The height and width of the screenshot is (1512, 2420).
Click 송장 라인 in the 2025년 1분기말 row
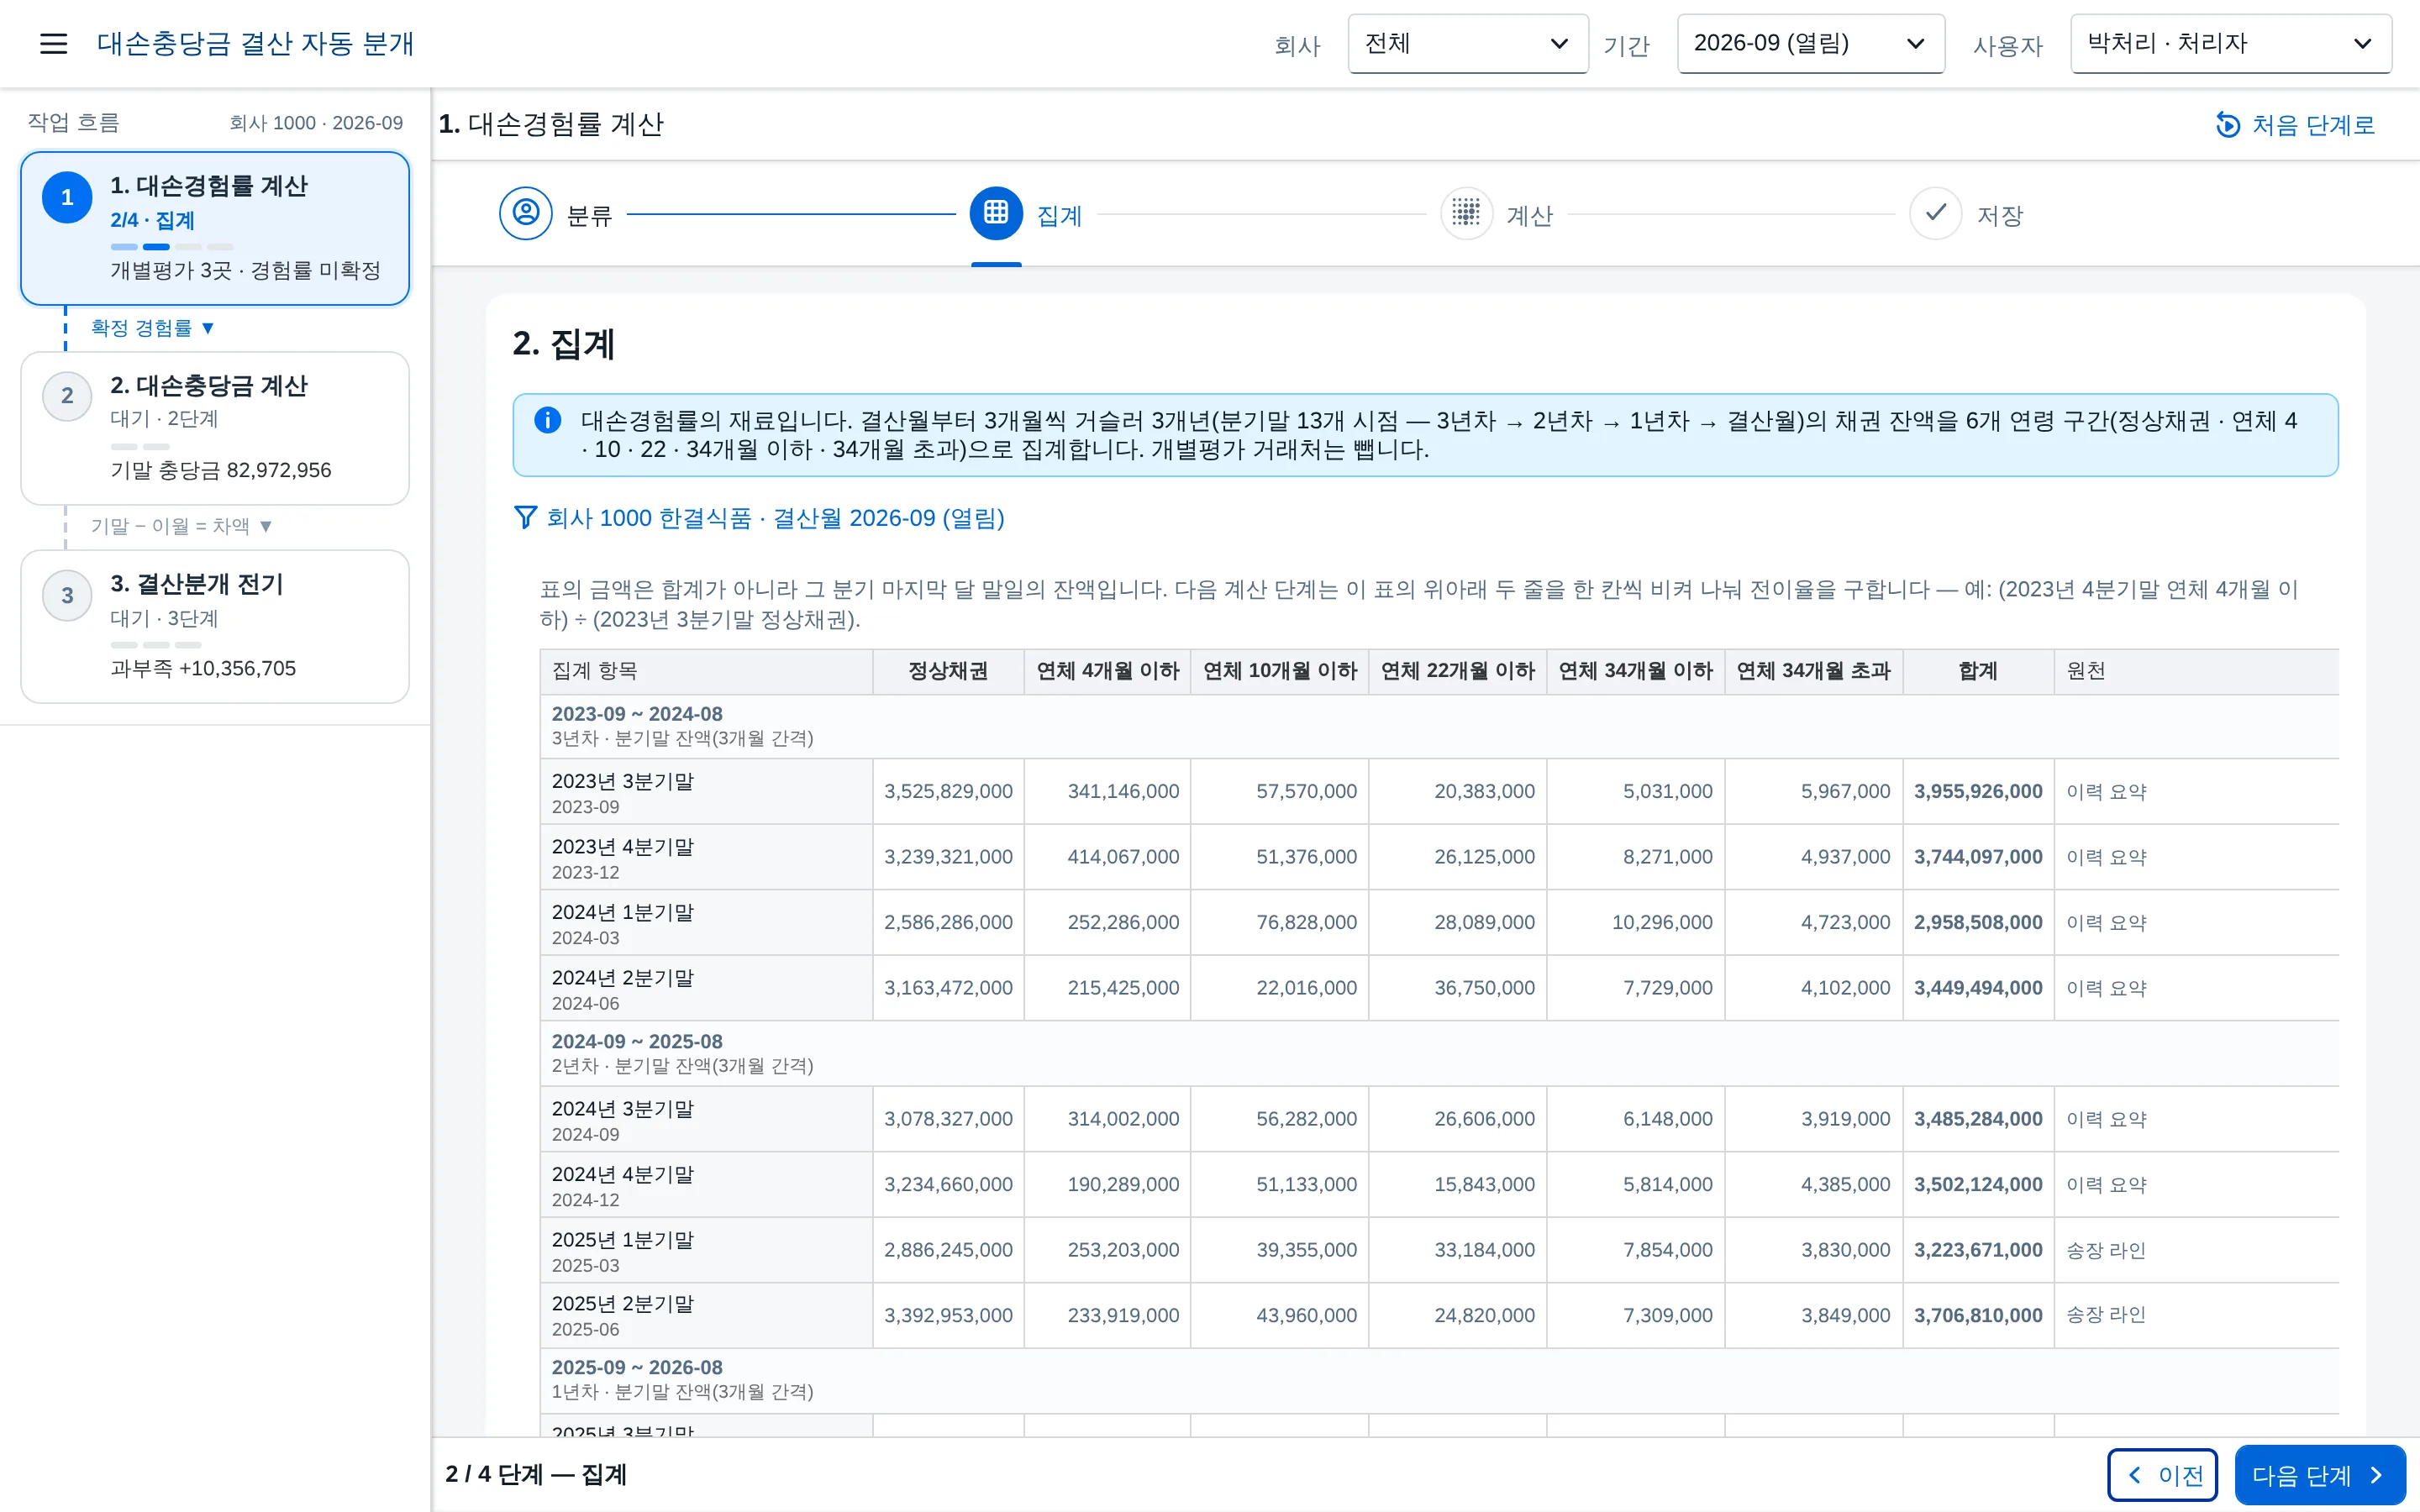click(2106, 1250)
